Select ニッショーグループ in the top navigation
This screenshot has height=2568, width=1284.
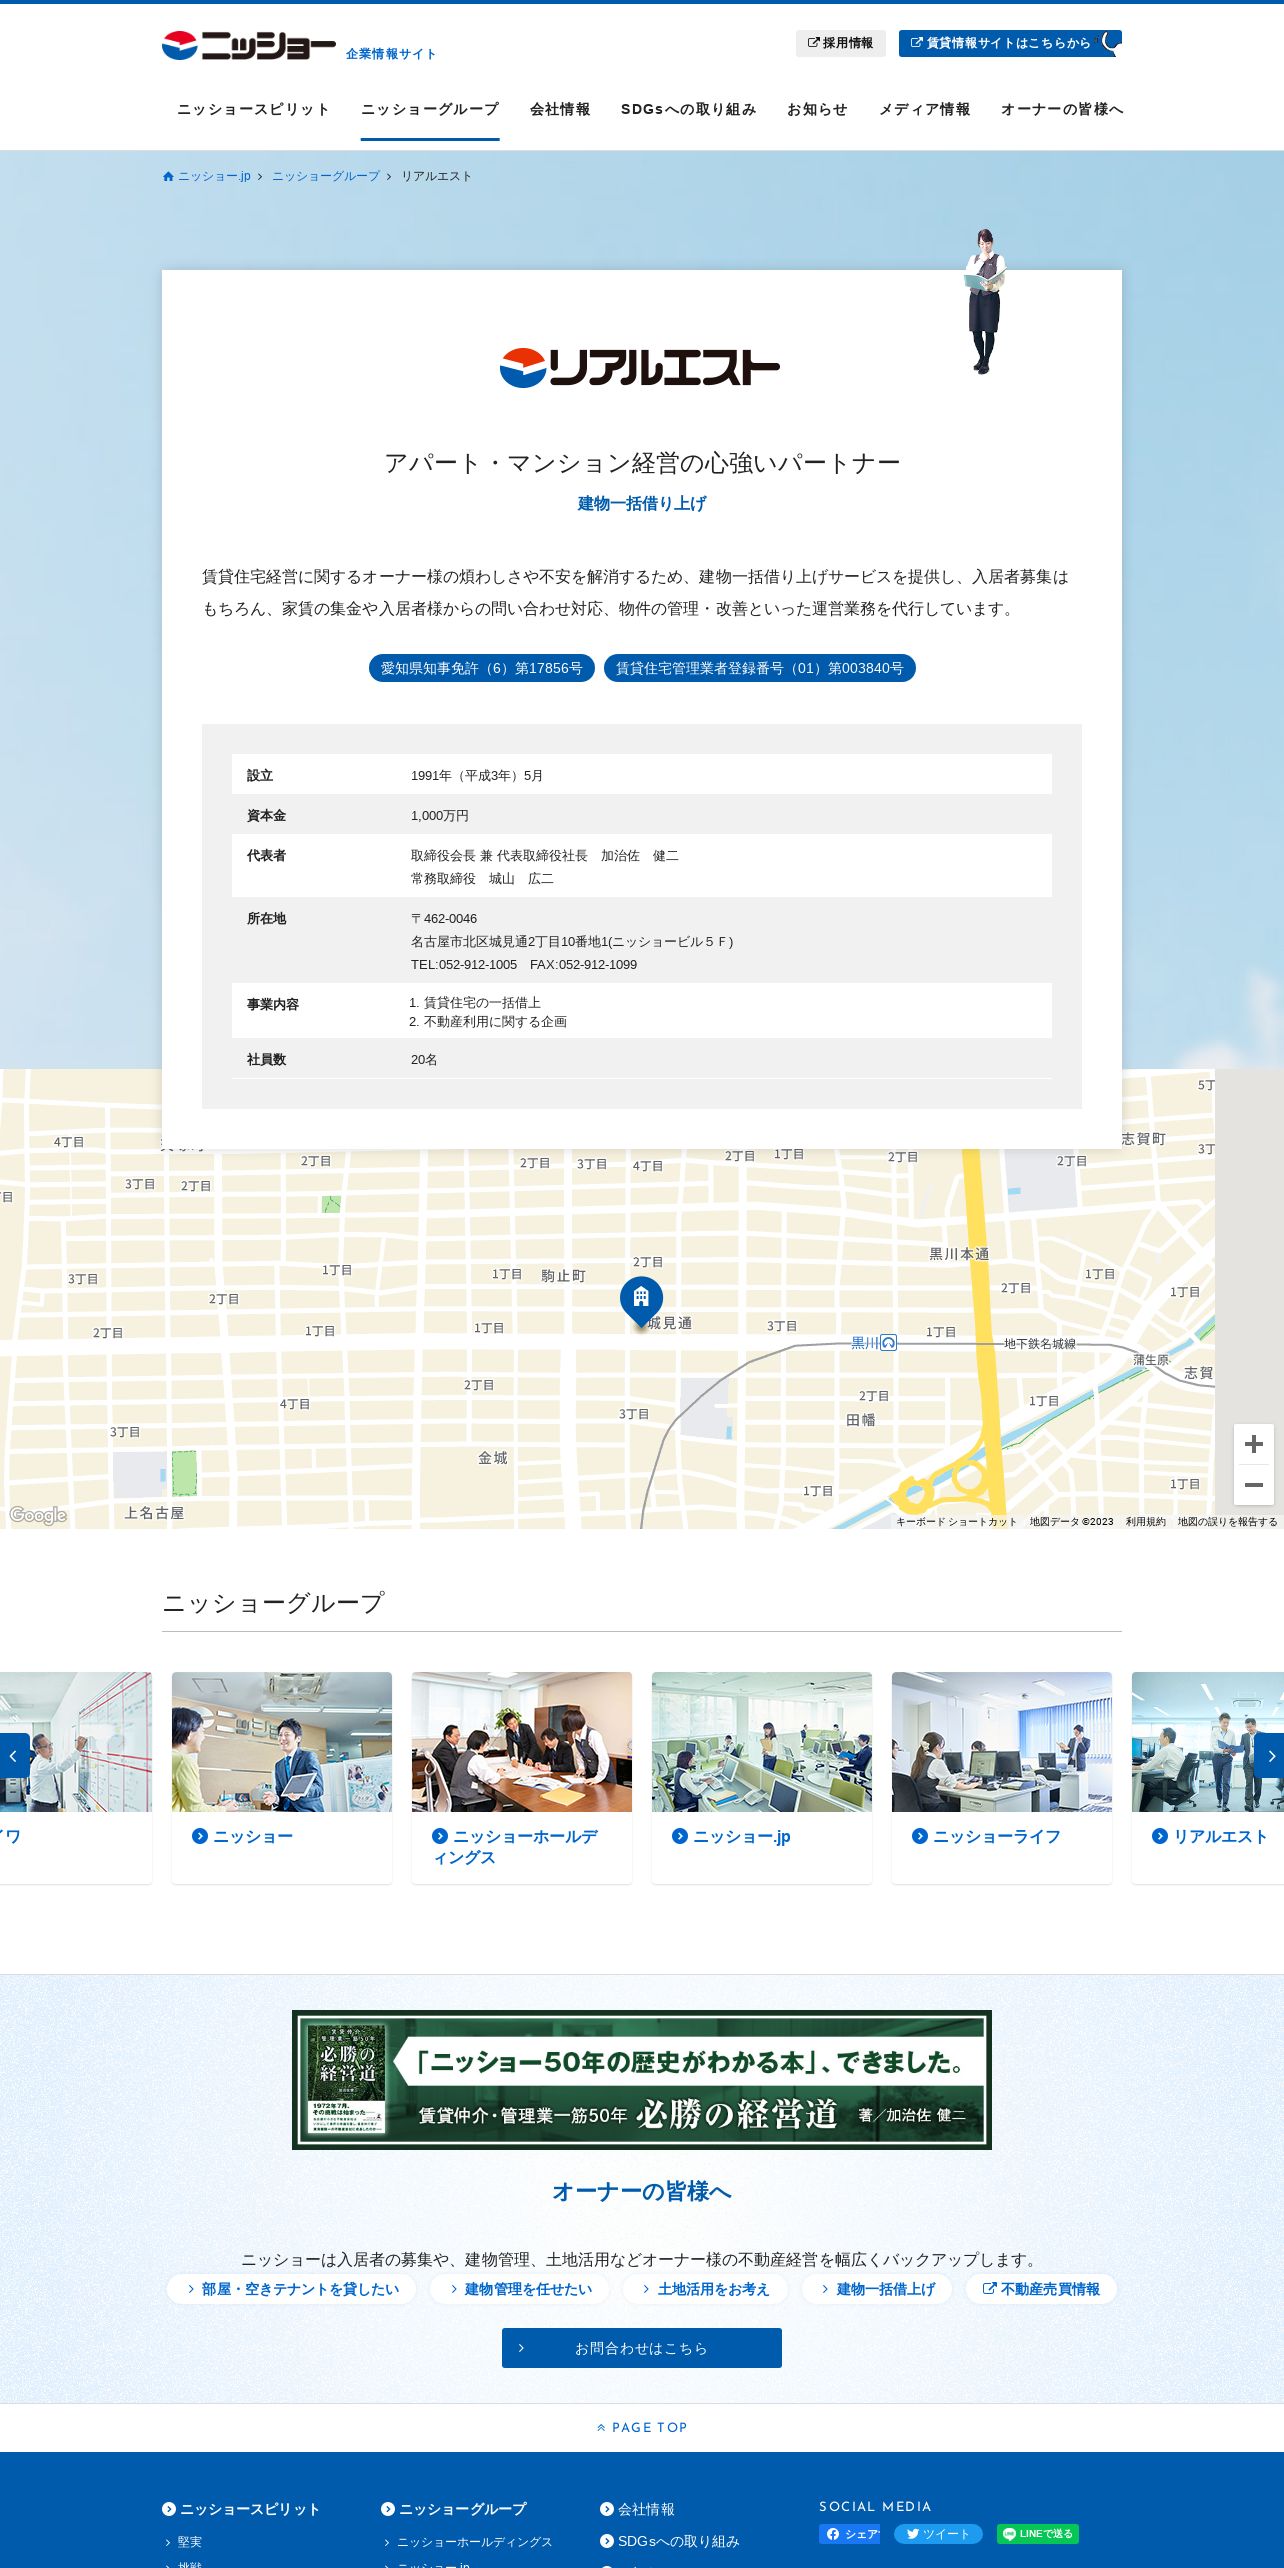(430, 109)
